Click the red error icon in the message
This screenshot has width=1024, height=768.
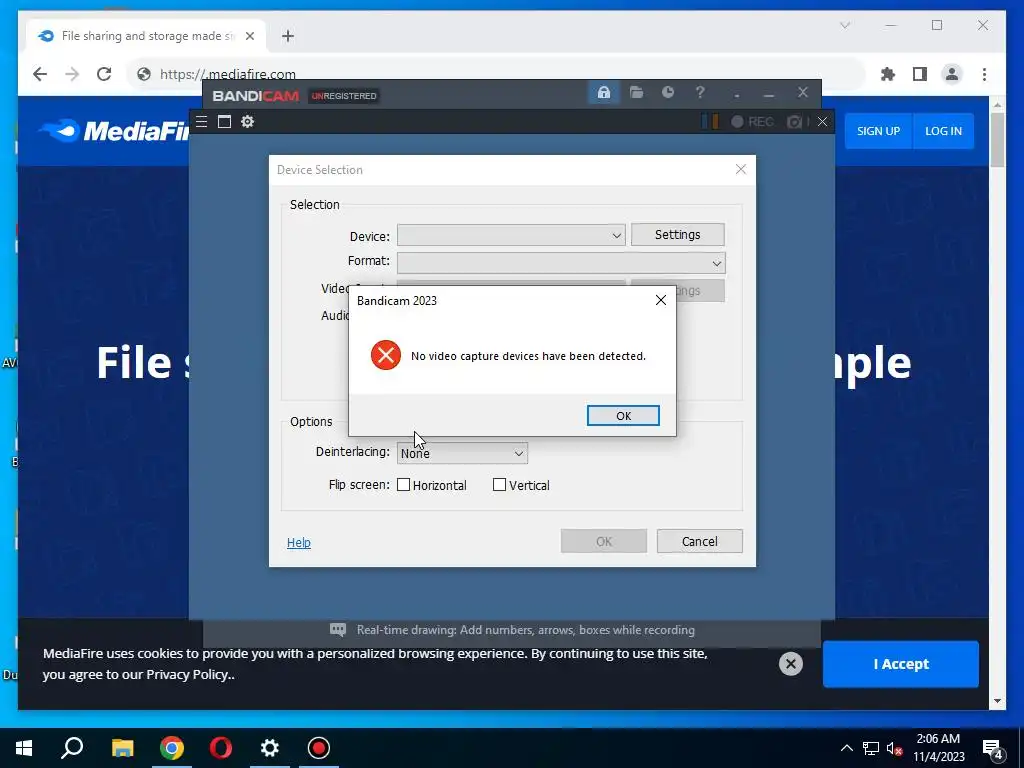(386, 355)
